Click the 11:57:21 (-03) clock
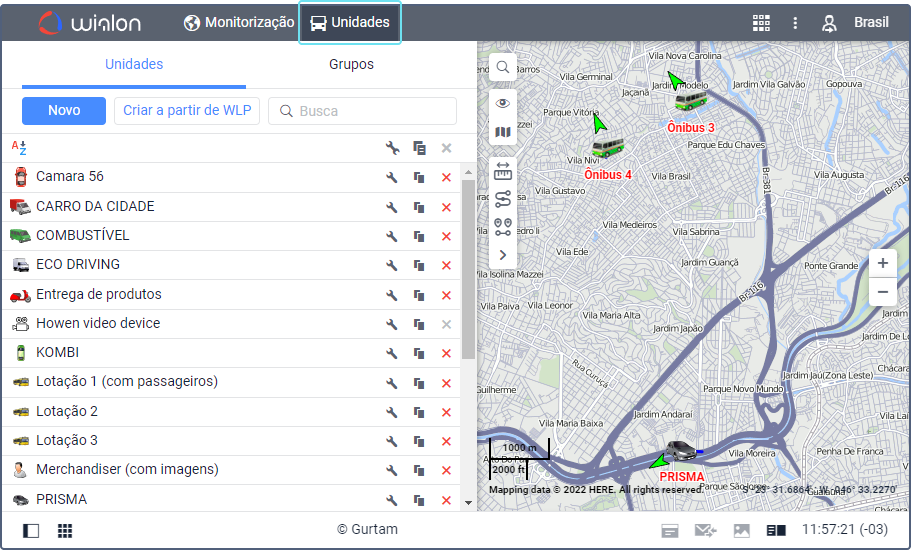This screenshot has height=550, width=911. point(845,530)
